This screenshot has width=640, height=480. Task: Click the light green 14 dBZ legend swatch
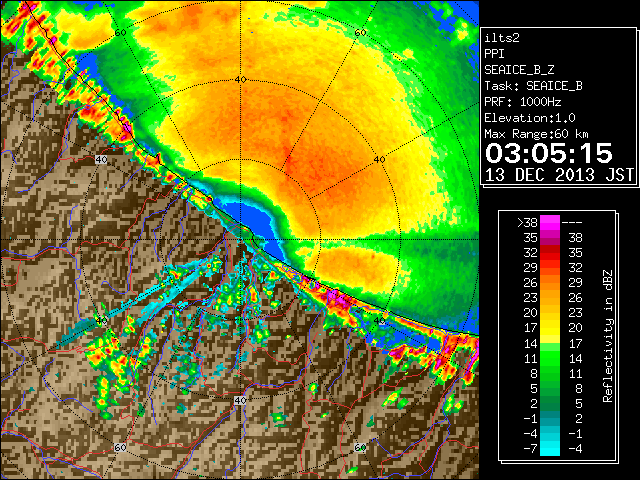[549, 347]
